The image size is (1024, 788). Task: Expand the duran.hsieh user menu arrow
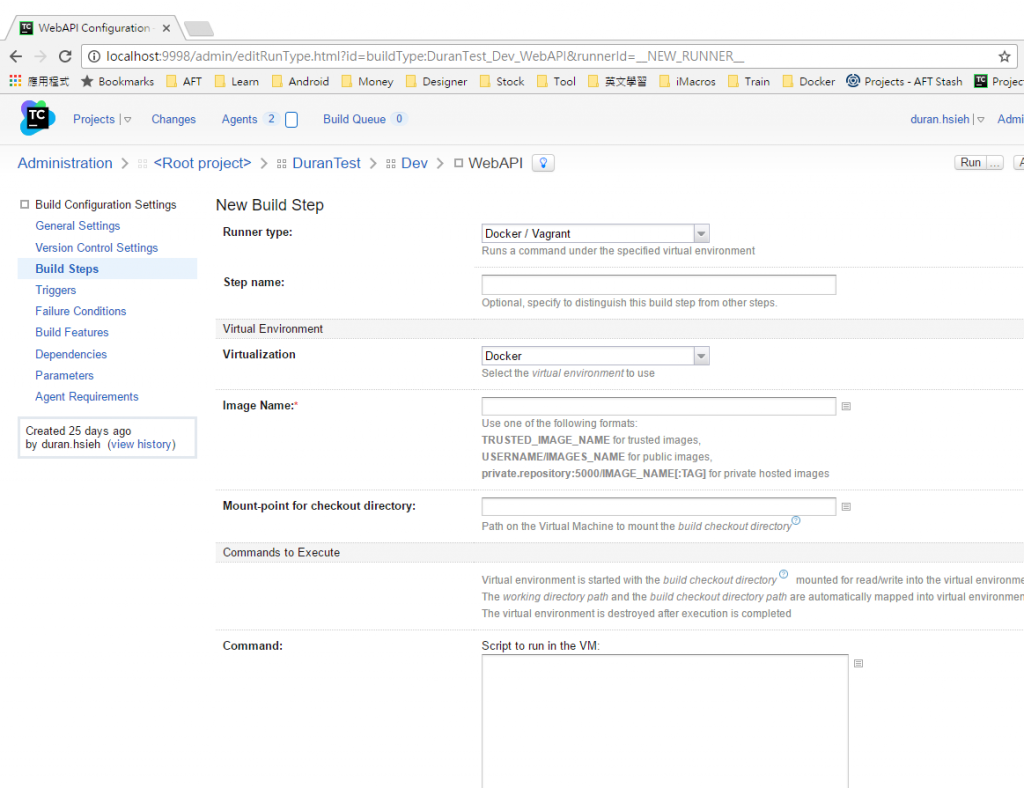coord(980,119)
